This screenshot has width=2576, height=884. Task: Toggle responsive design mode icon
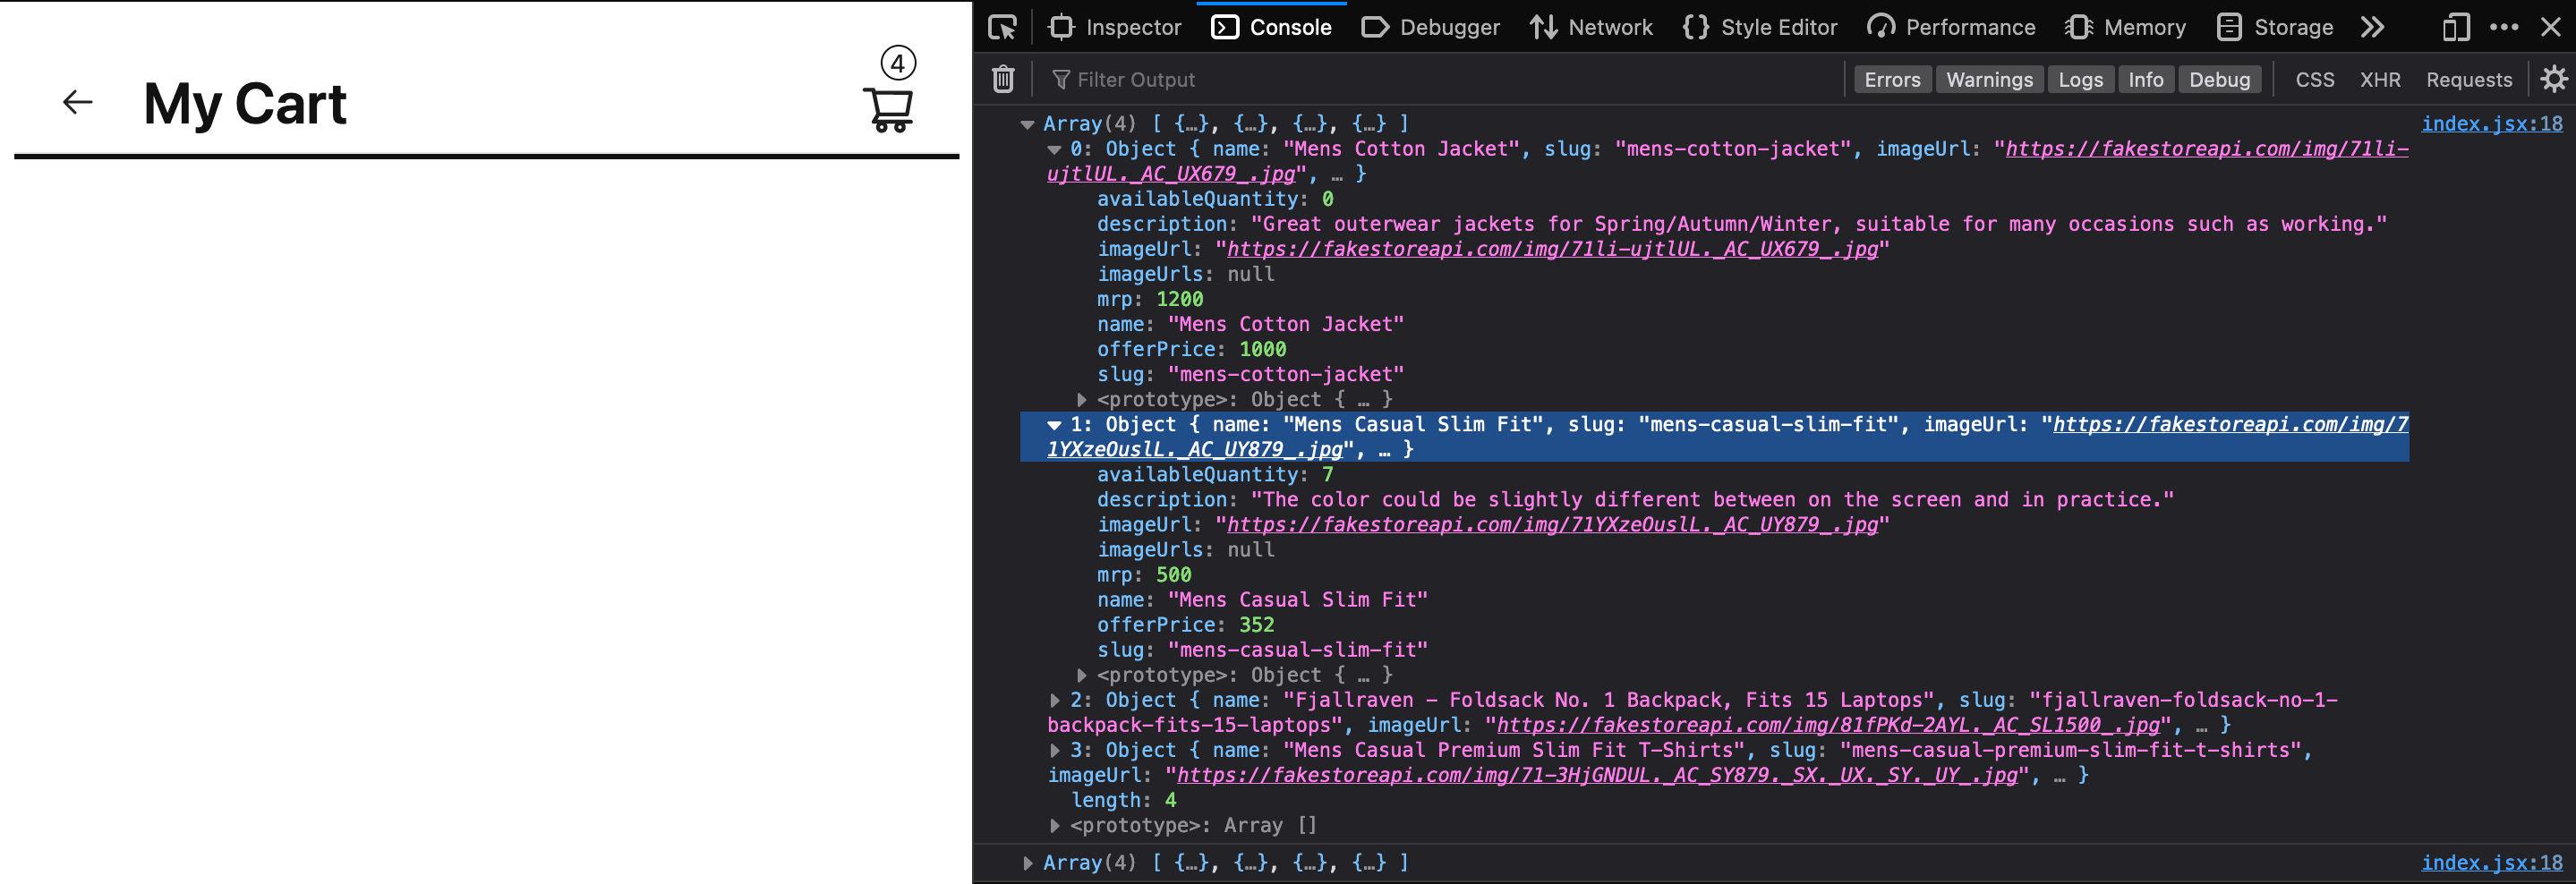2455,27
